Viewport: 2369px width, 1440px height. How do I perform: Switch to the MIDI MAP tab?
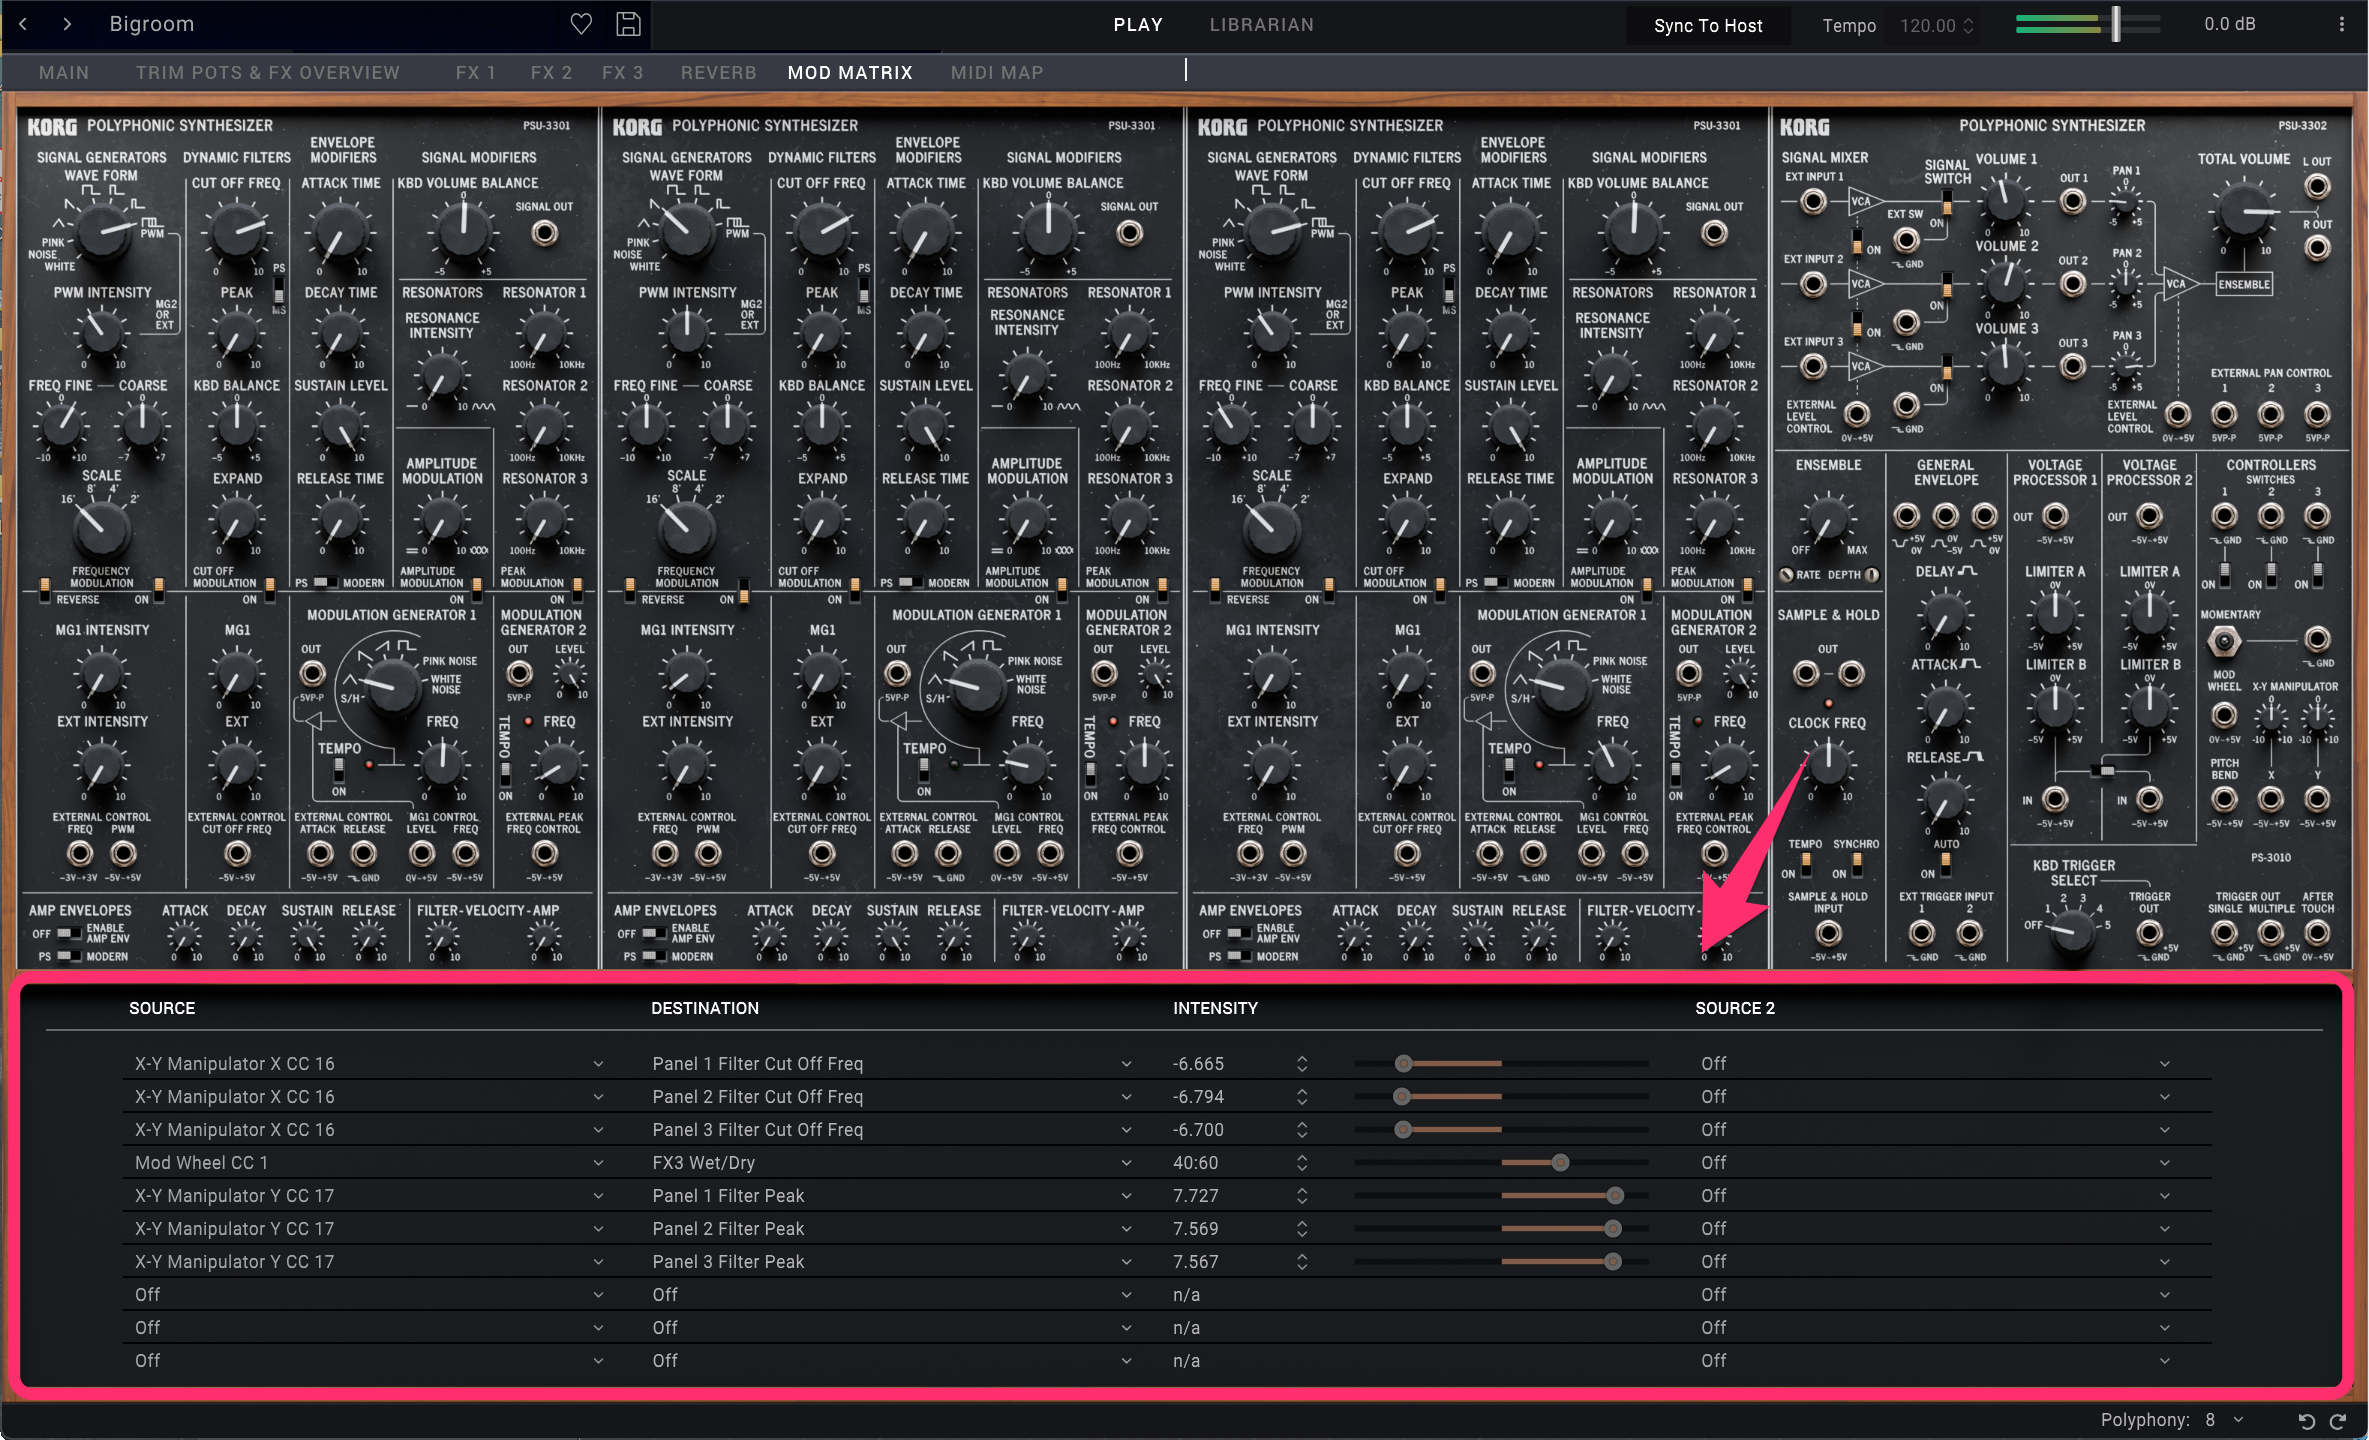(x=996, y=72)
